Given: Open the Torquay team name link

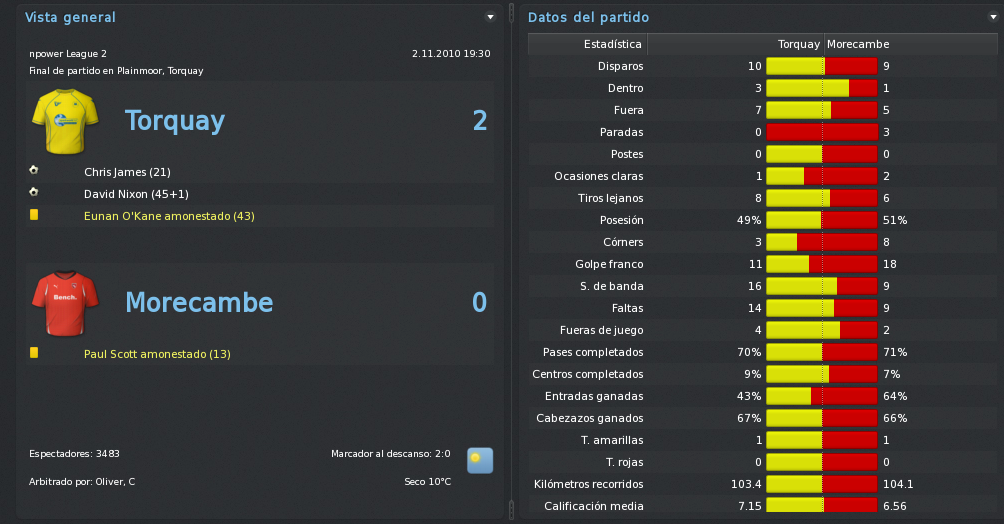Looking at the screenshot, I should pos(175,120).
